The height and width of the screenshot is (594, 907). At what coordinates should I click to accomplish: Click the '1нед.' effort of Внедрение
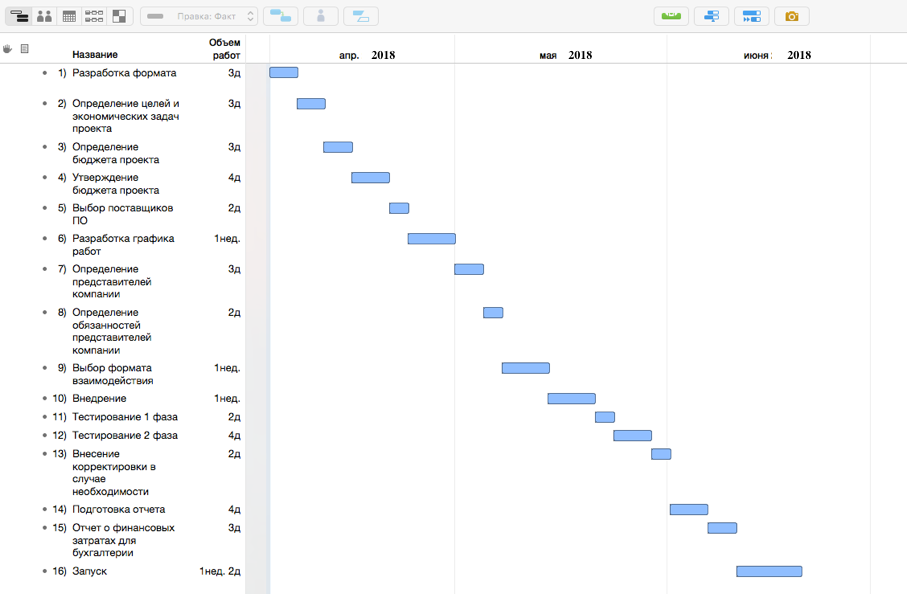(227, 399)
